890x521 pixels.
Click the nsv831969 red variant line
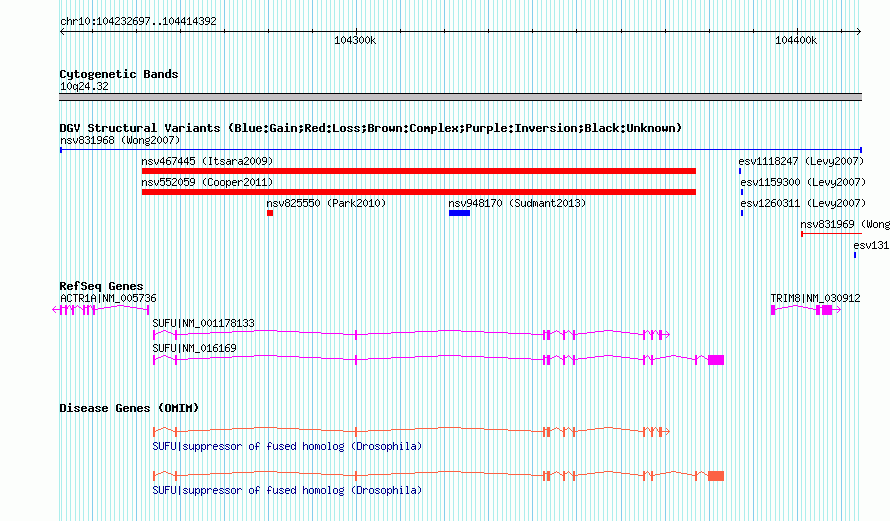point(832,233)
